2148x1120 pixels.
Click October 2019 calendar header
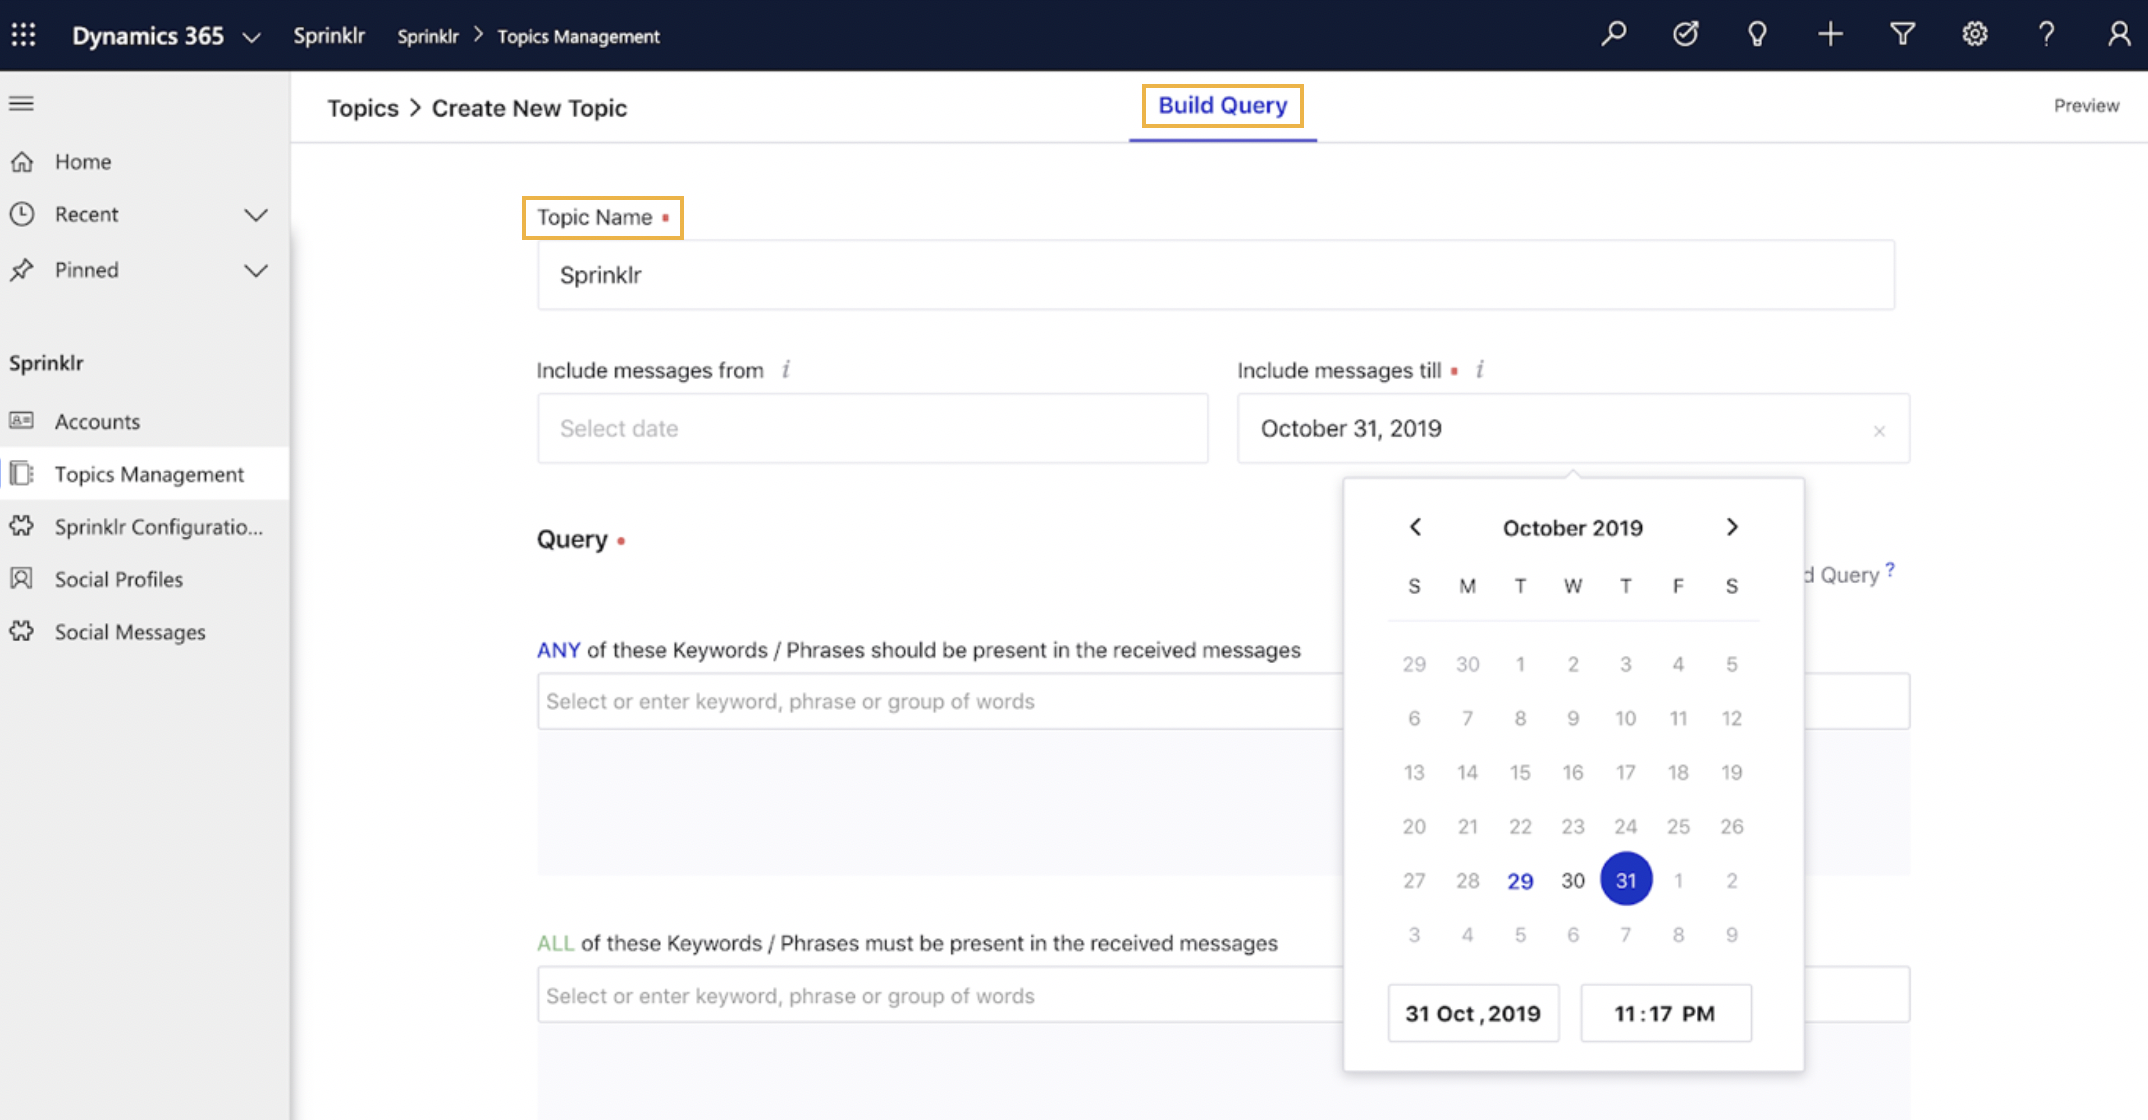tap(1572, 528)
